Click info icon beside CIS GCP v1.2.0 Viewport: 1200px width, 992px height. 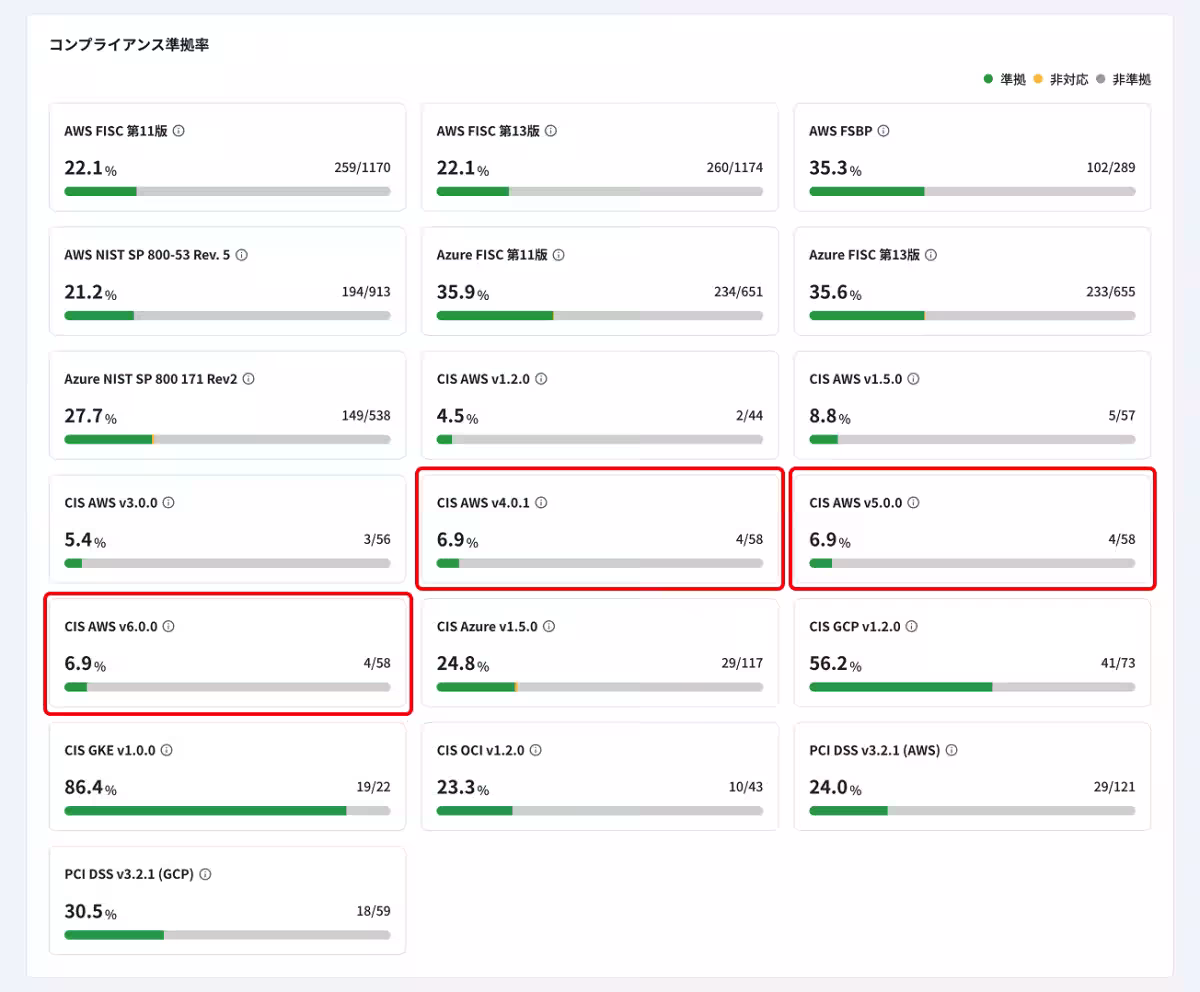coord(911,627)
